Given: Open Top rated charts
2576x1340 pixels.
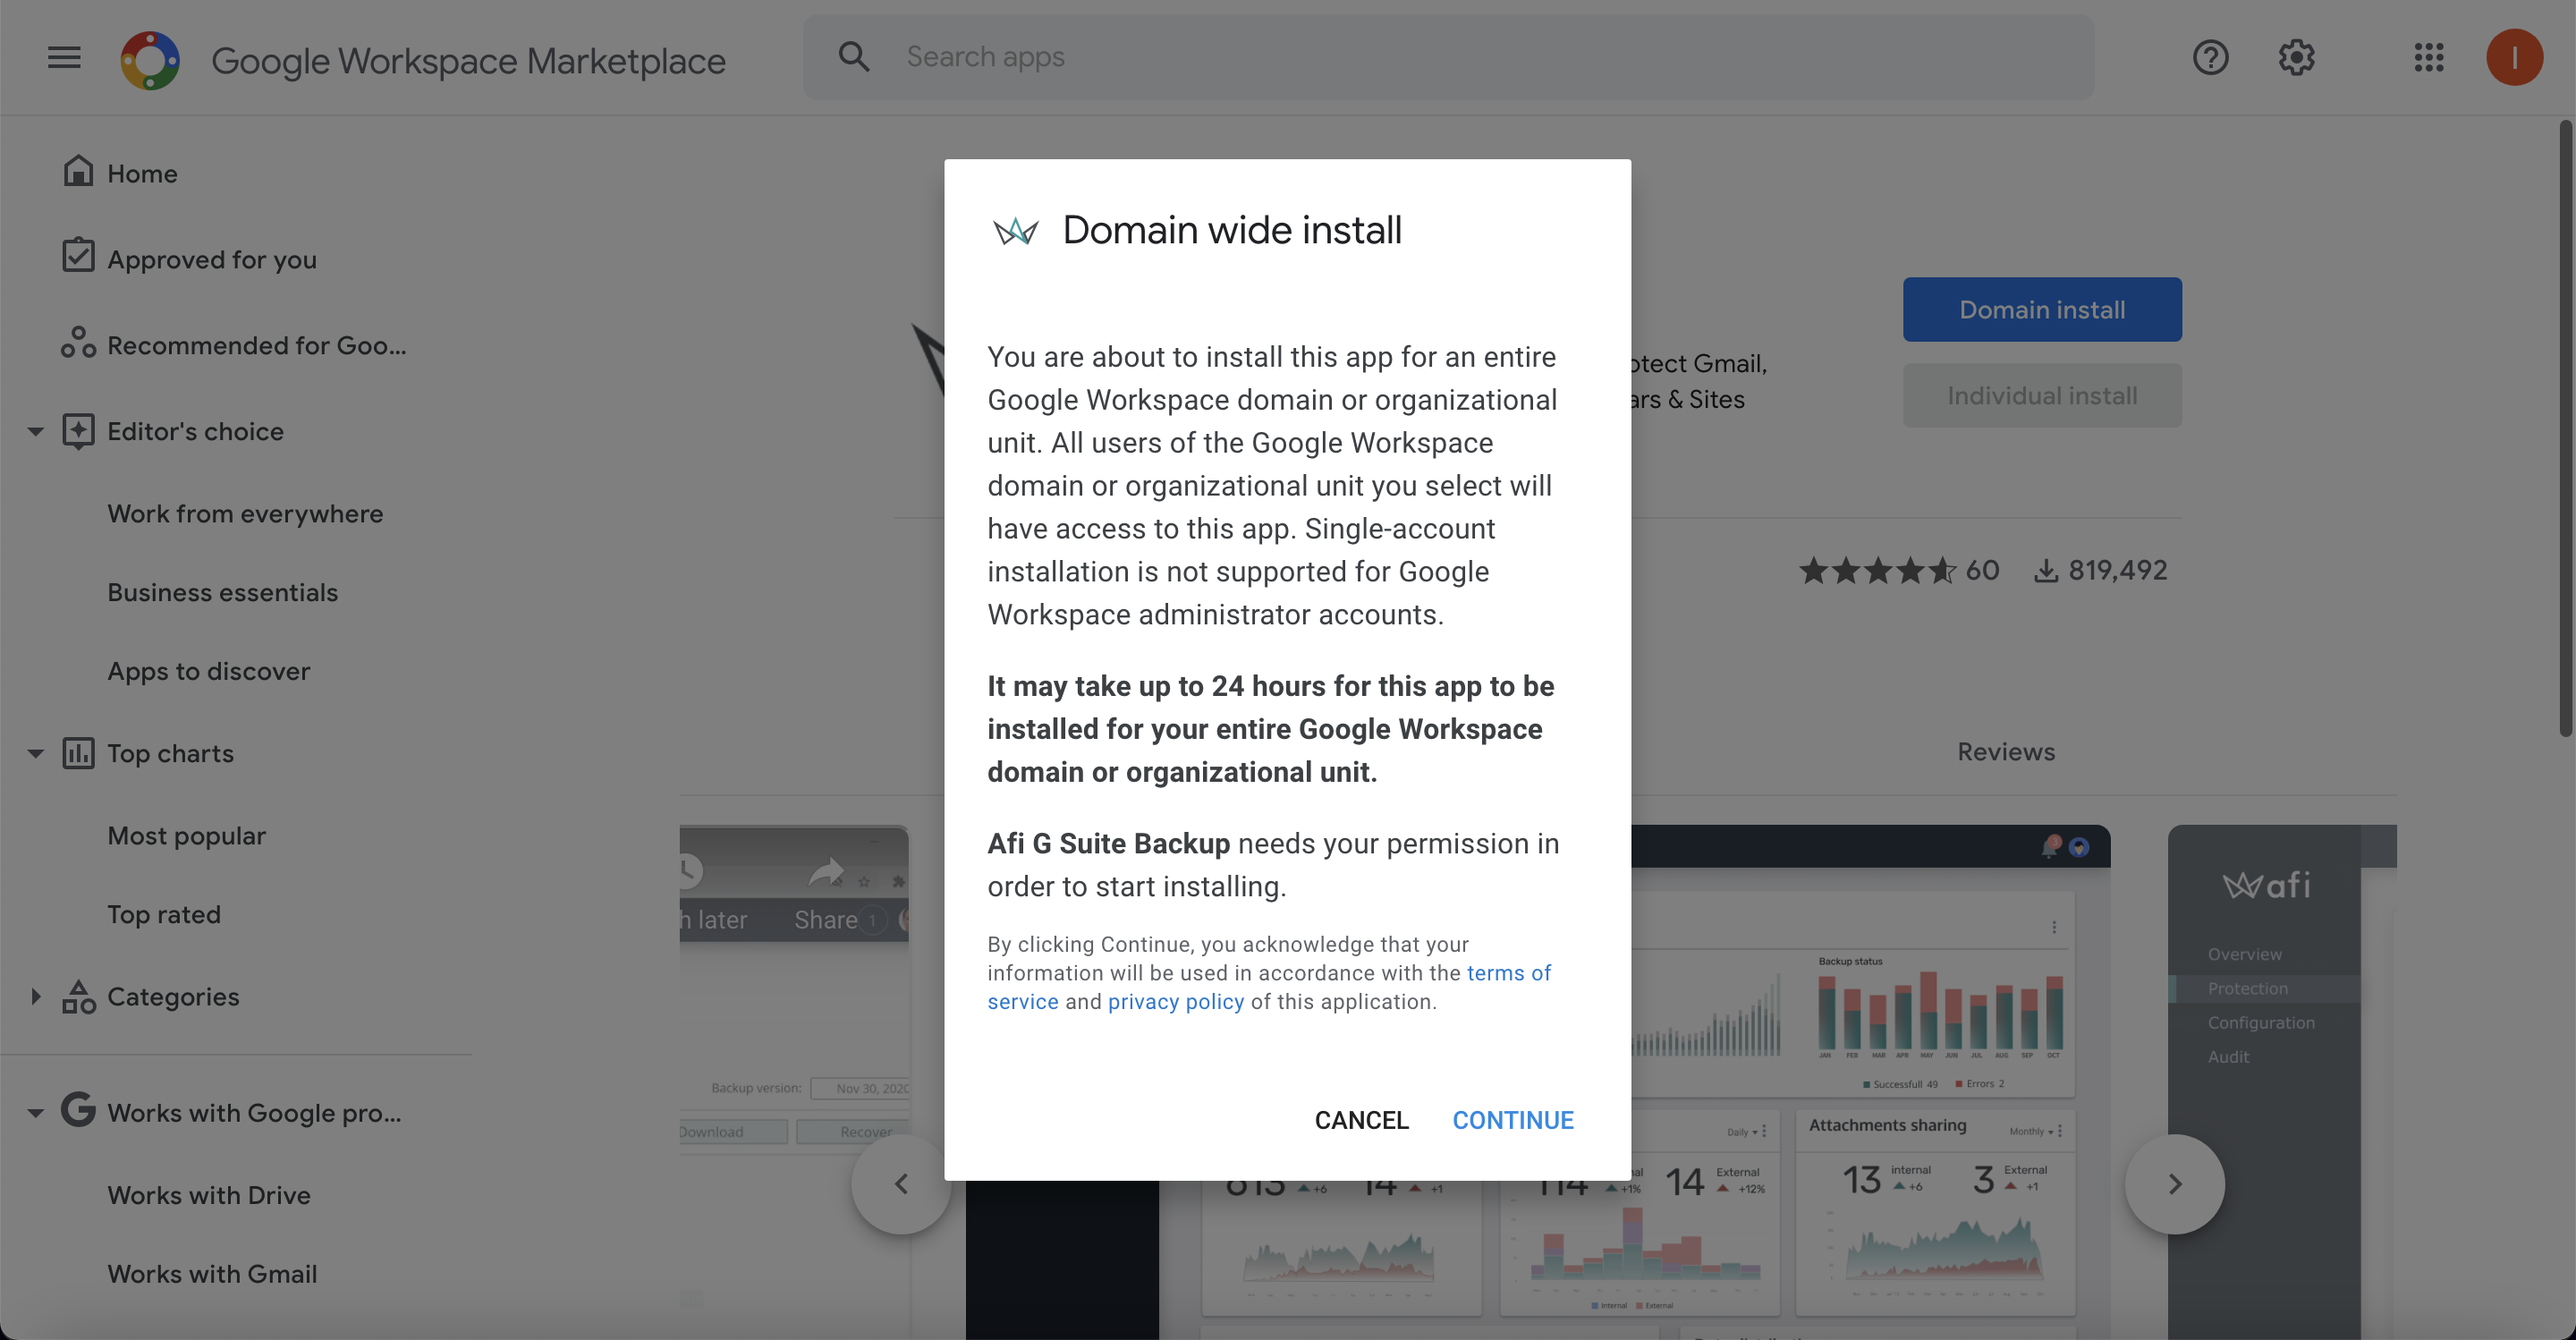Looking at the screenshot, I should (x=164, y=914).
